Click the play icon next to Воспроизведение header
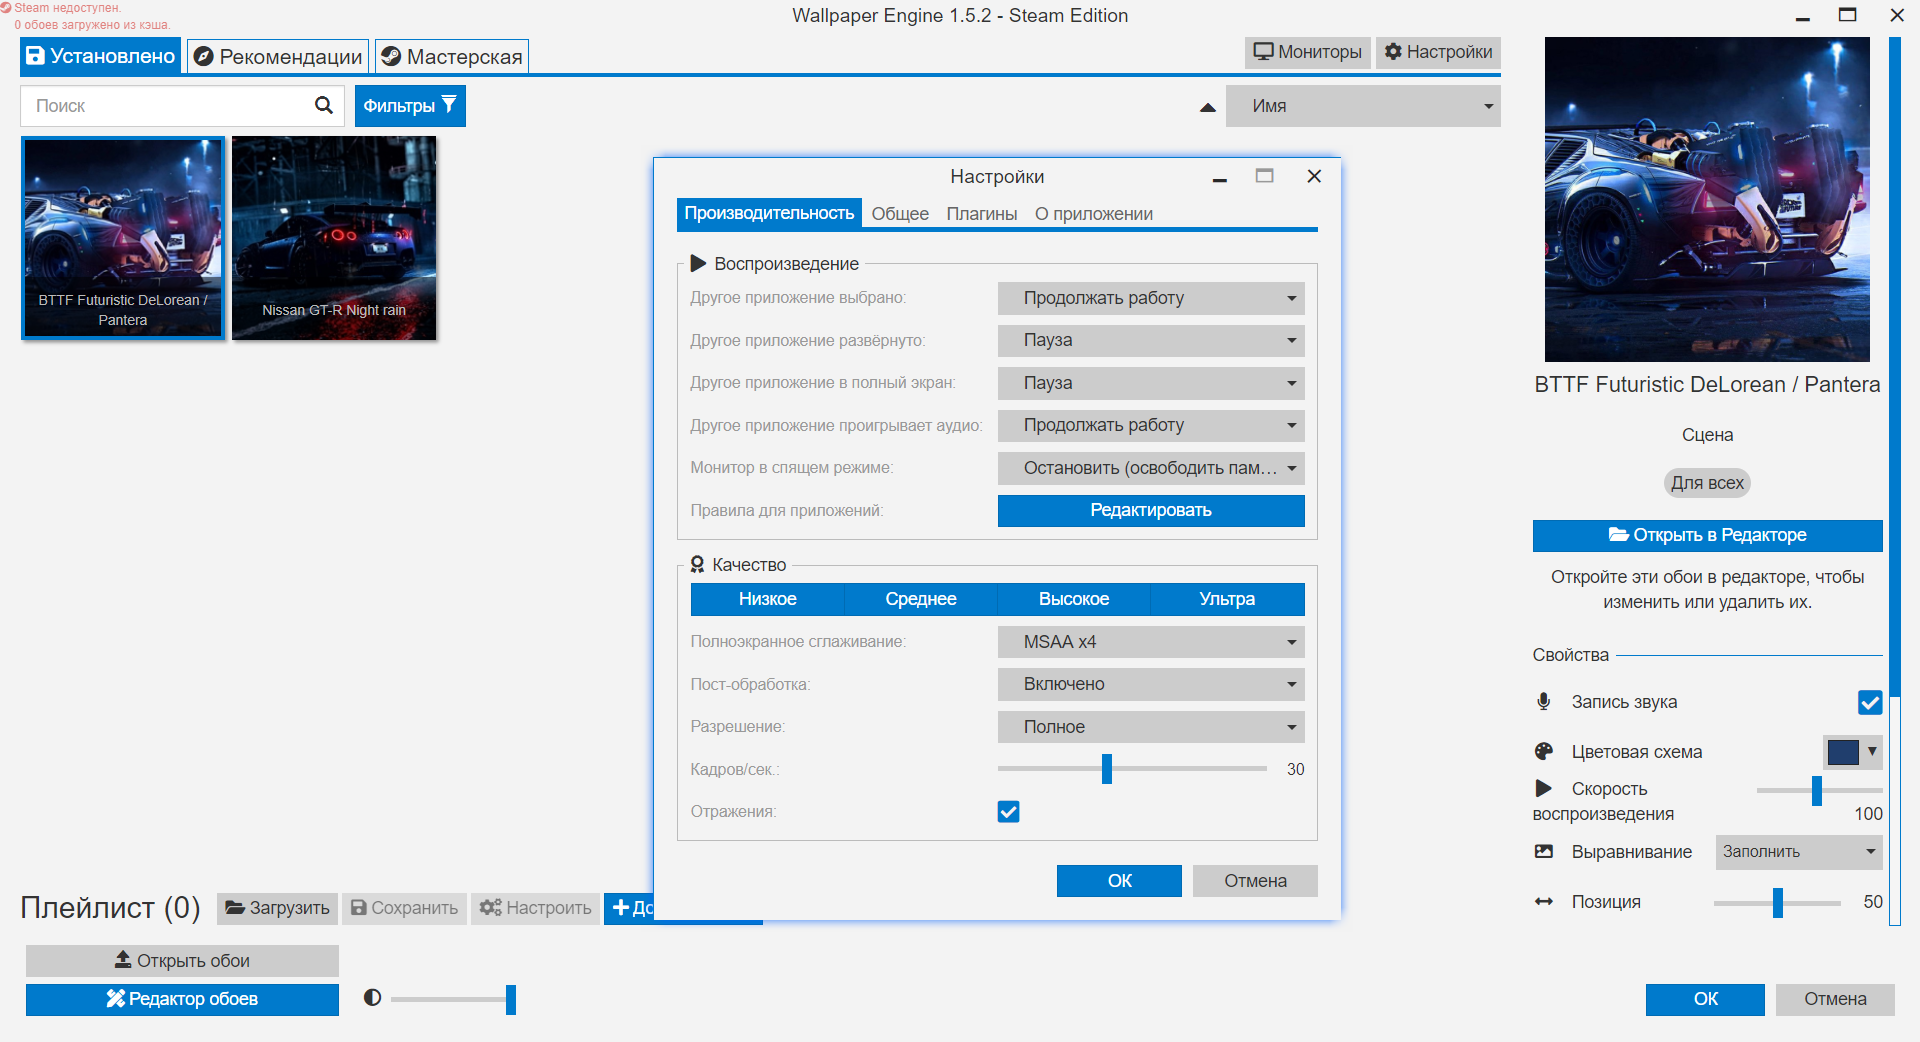This screenshot has height=1042, width=1920. (698, 263)
